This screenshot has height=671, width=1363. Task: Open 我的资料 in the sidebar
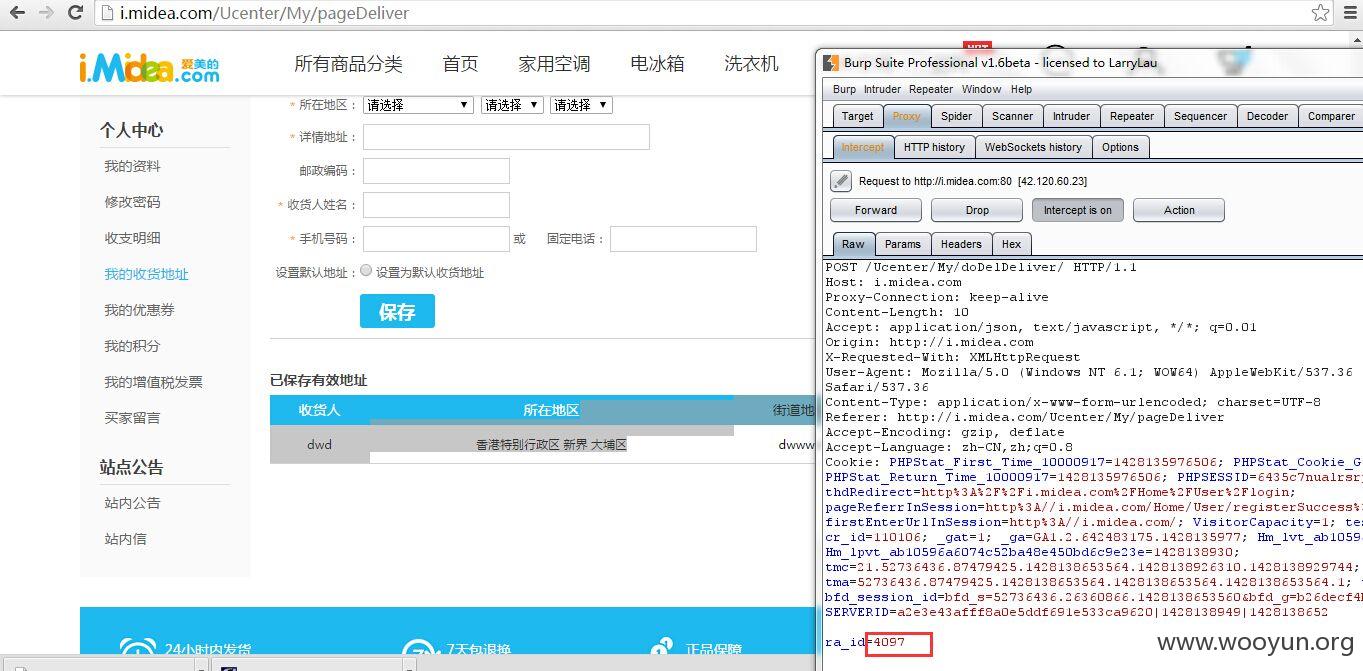132,166
